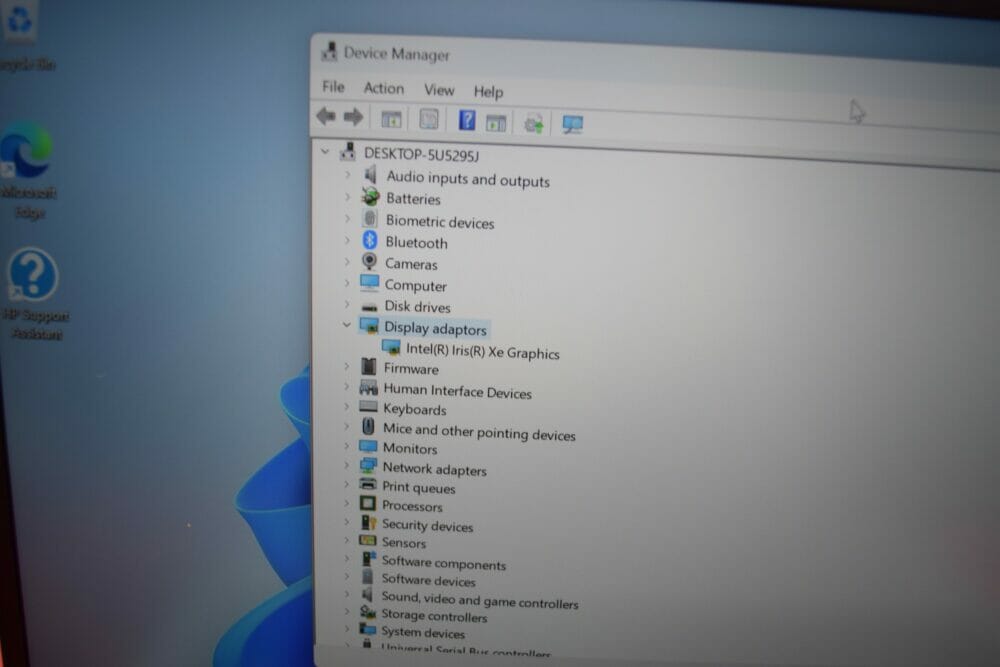Expand the Network adapters category
1000x667 pixels.
coord(346,465)
